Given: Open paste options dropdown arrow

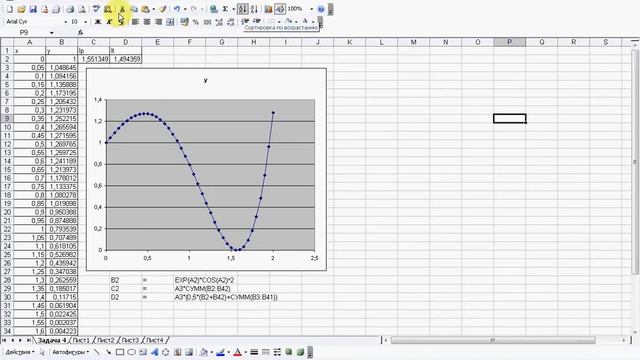Looking at the screenshot, I should tap(153, 9).
